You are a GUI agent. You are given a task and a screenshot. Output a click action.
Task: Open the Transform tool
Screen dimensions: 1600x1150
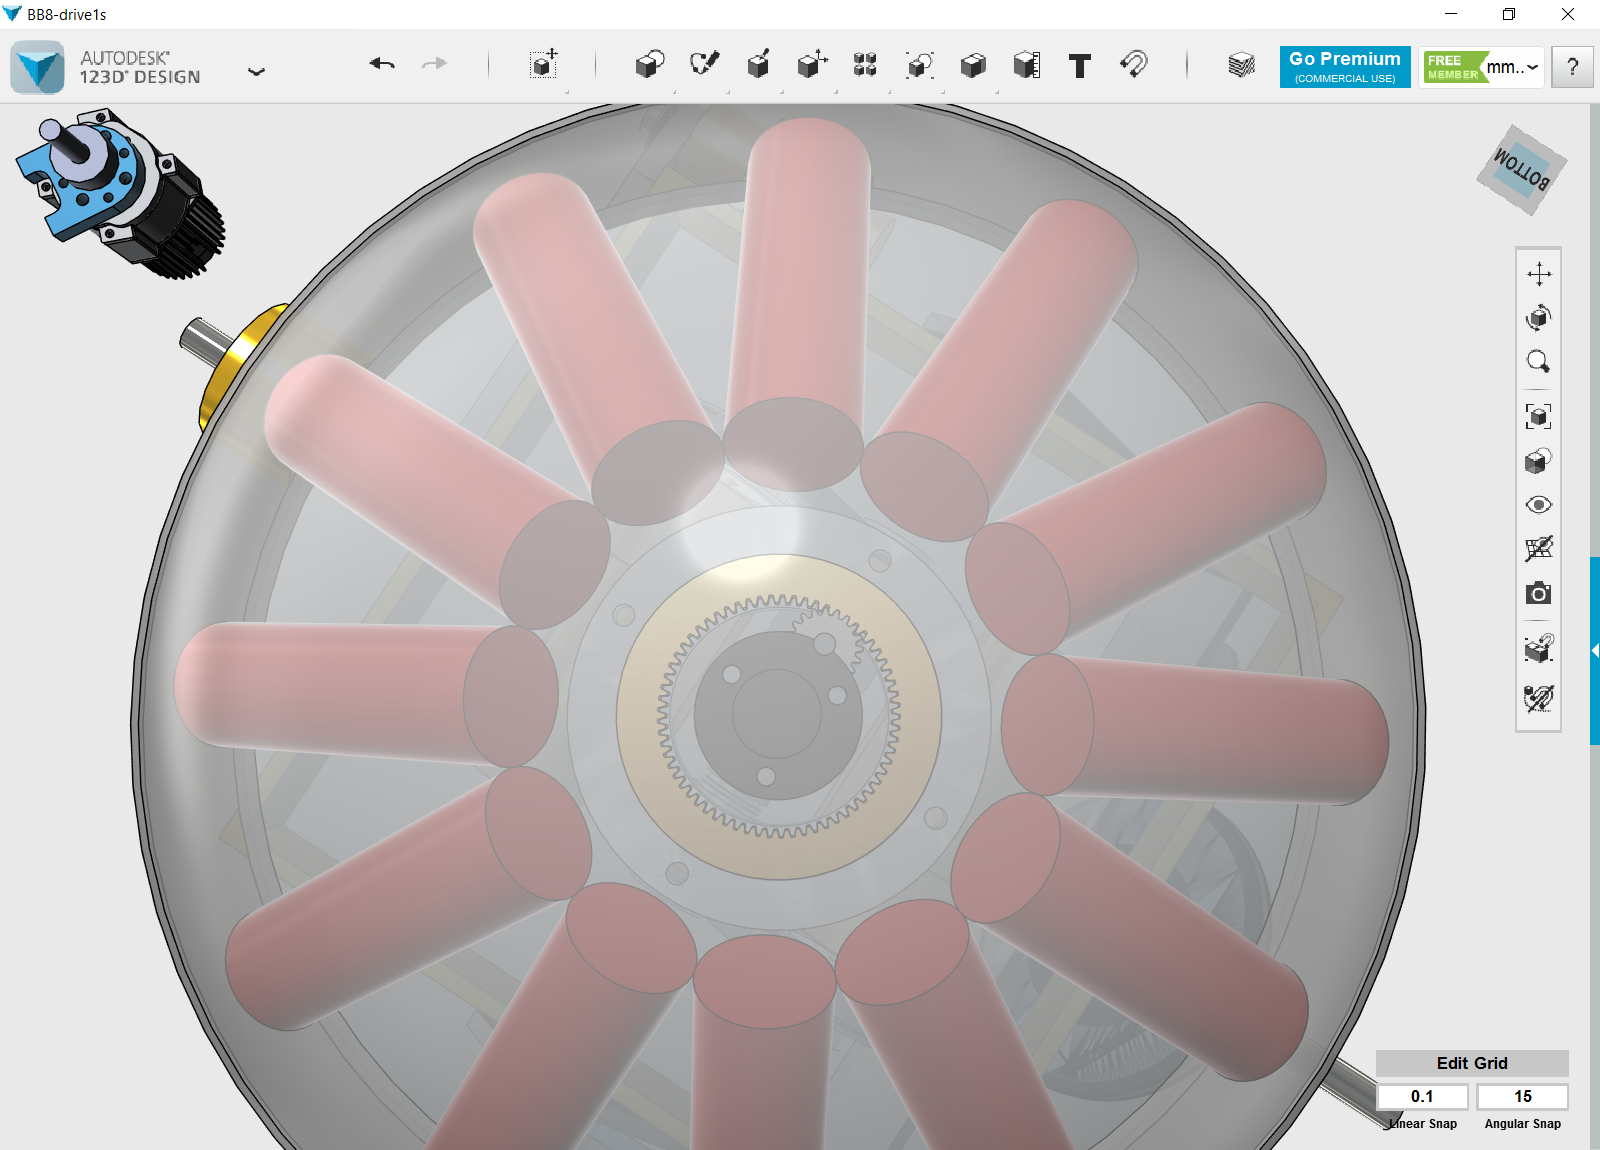click(543, 65)
